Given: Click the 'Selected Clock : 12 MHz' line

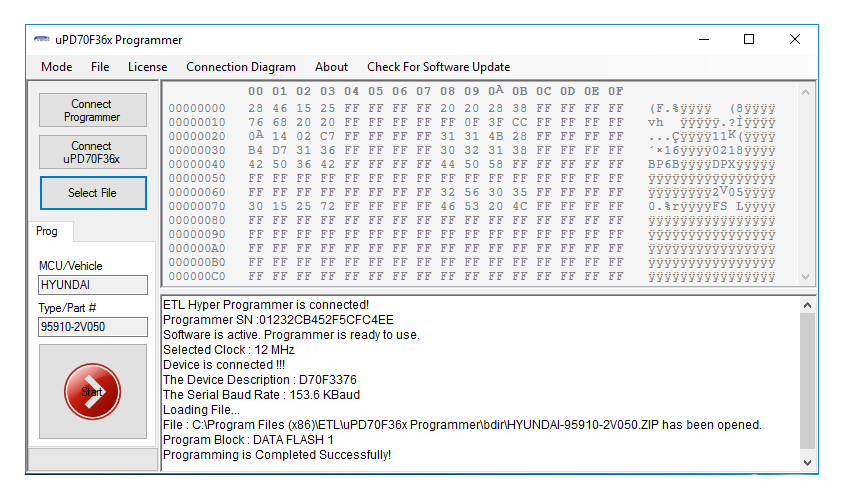Looking at the screenshot, I should [x=228, y=350].
